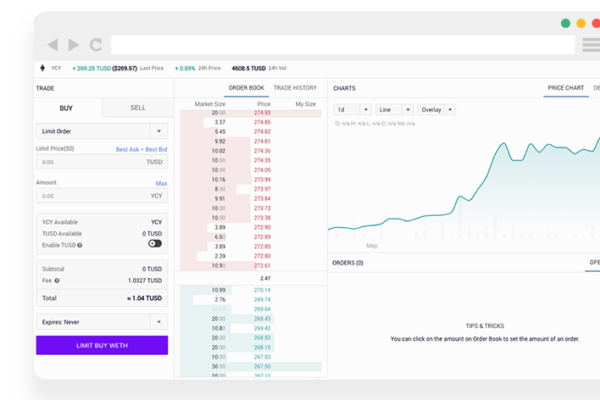This screenshot has height=400, width=600.
Task: Select the TRADE HISTORY tab
Action: click(295, 88)
